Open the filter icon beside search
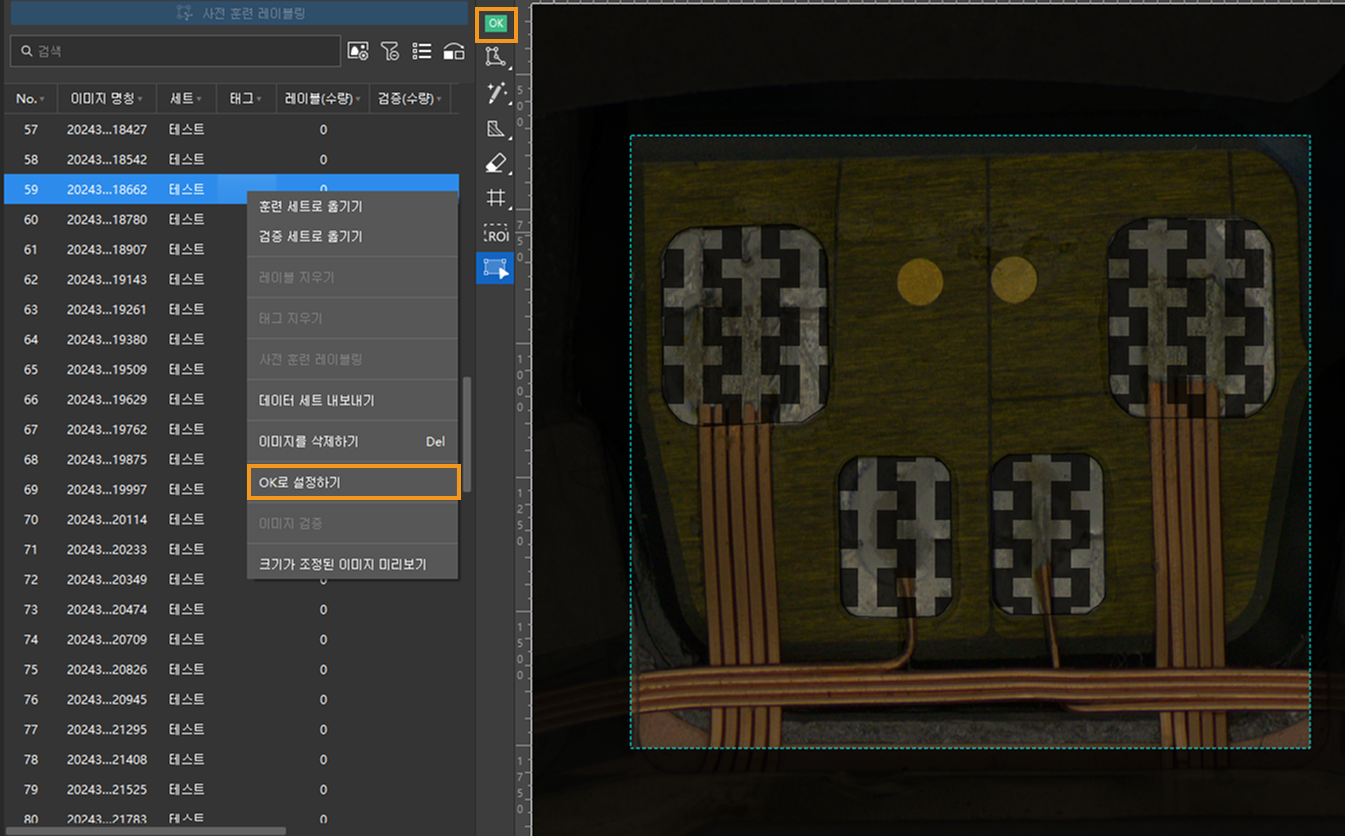The width and height of the screenshot is (1345, 836). click(x=390, y=51)
